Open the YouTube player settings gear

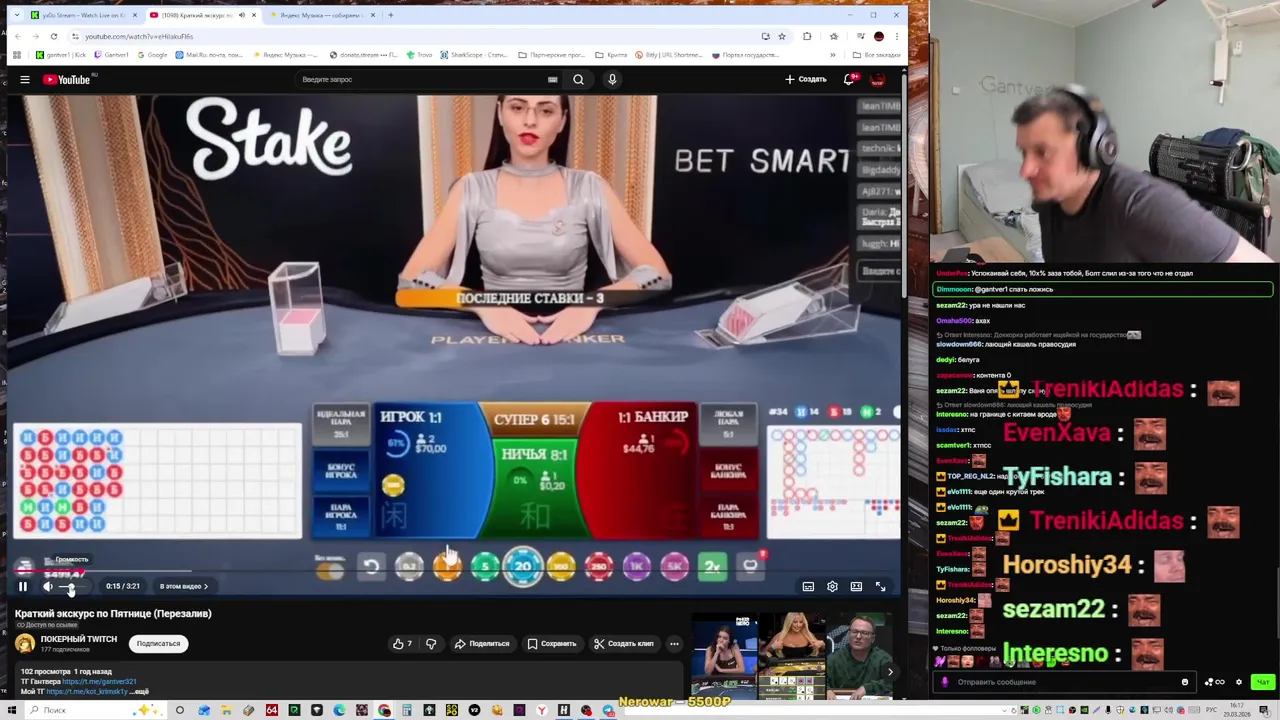point(832,587)
